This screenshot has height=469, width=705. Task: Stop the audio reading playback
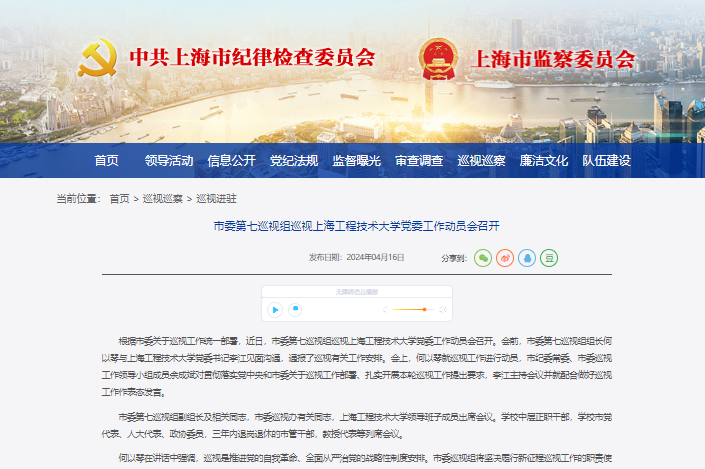296,310
